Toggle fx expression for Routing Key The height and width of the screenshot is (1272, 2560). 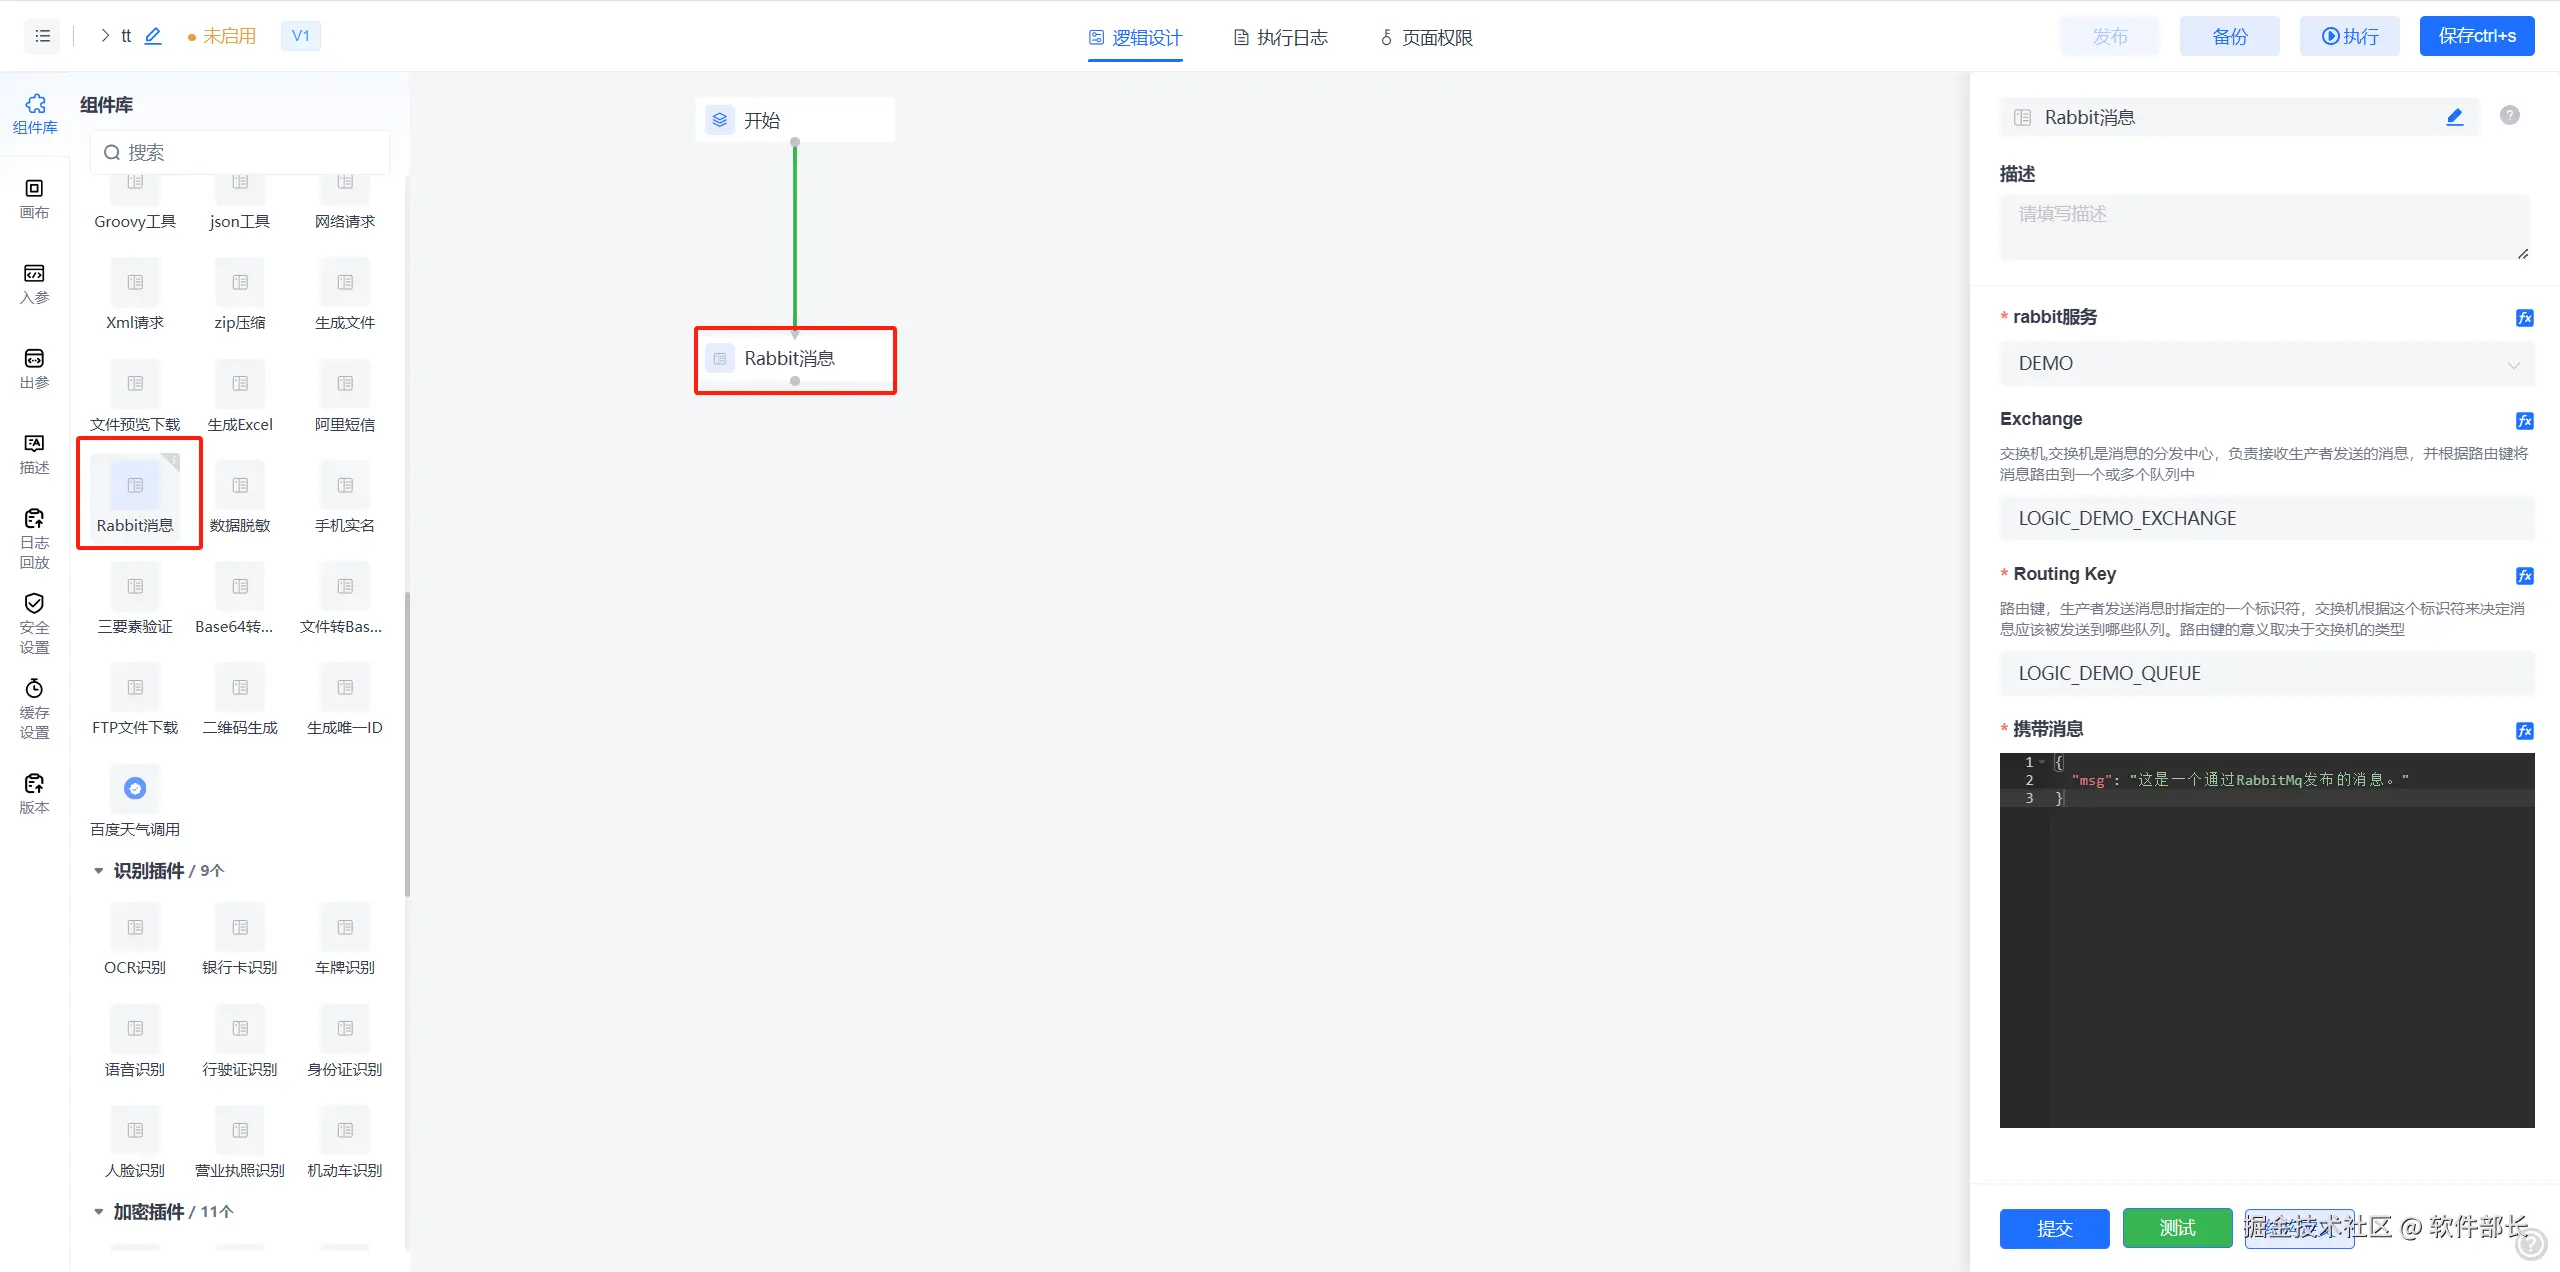(2524, 575)
